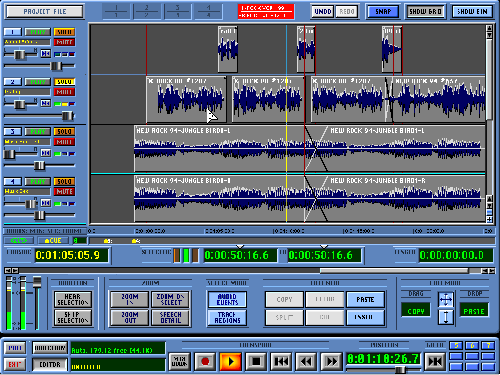Image resolution: width=500 pixels, height=375 pixels.
Task: Set track 1 to Play mode
Action: click(x=38, y=32)
